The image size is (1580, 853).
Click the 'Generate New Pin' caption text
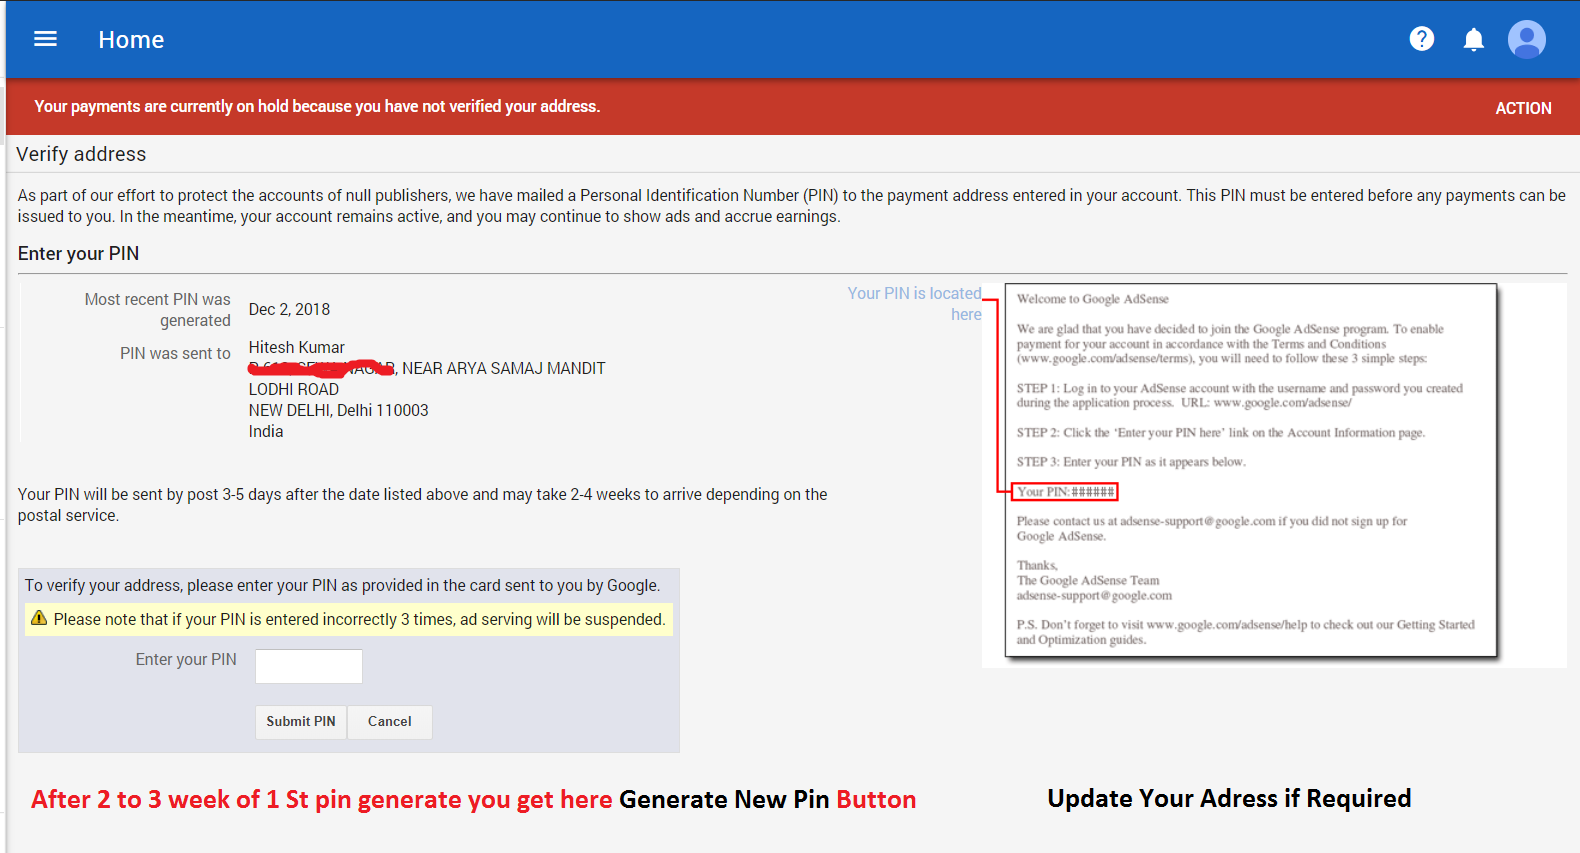click(x=724, y=800)
